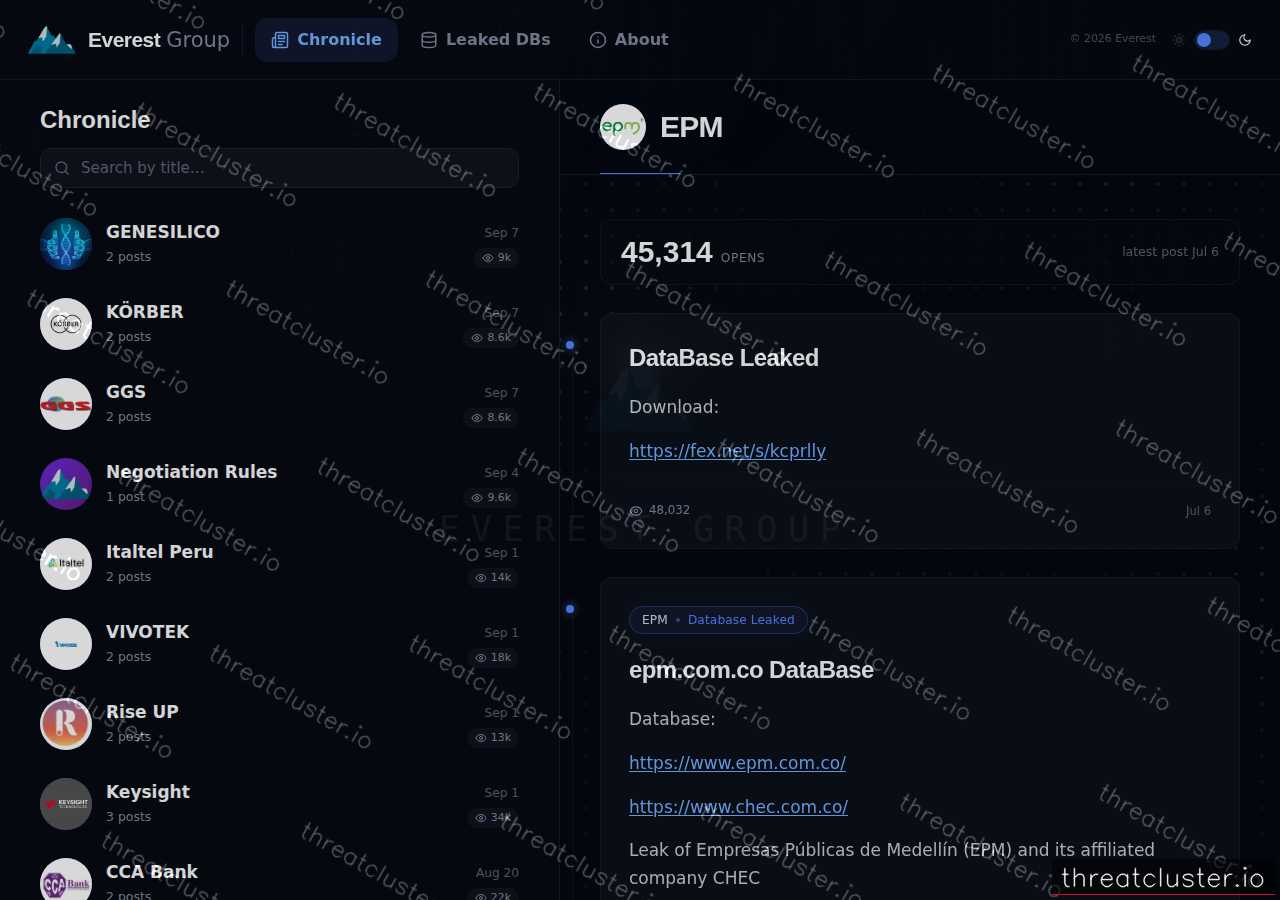The height and width of the screenshot is (900, 1280).
Task: Open the www.chec.com.co link
Action: (x=738, y=807)
